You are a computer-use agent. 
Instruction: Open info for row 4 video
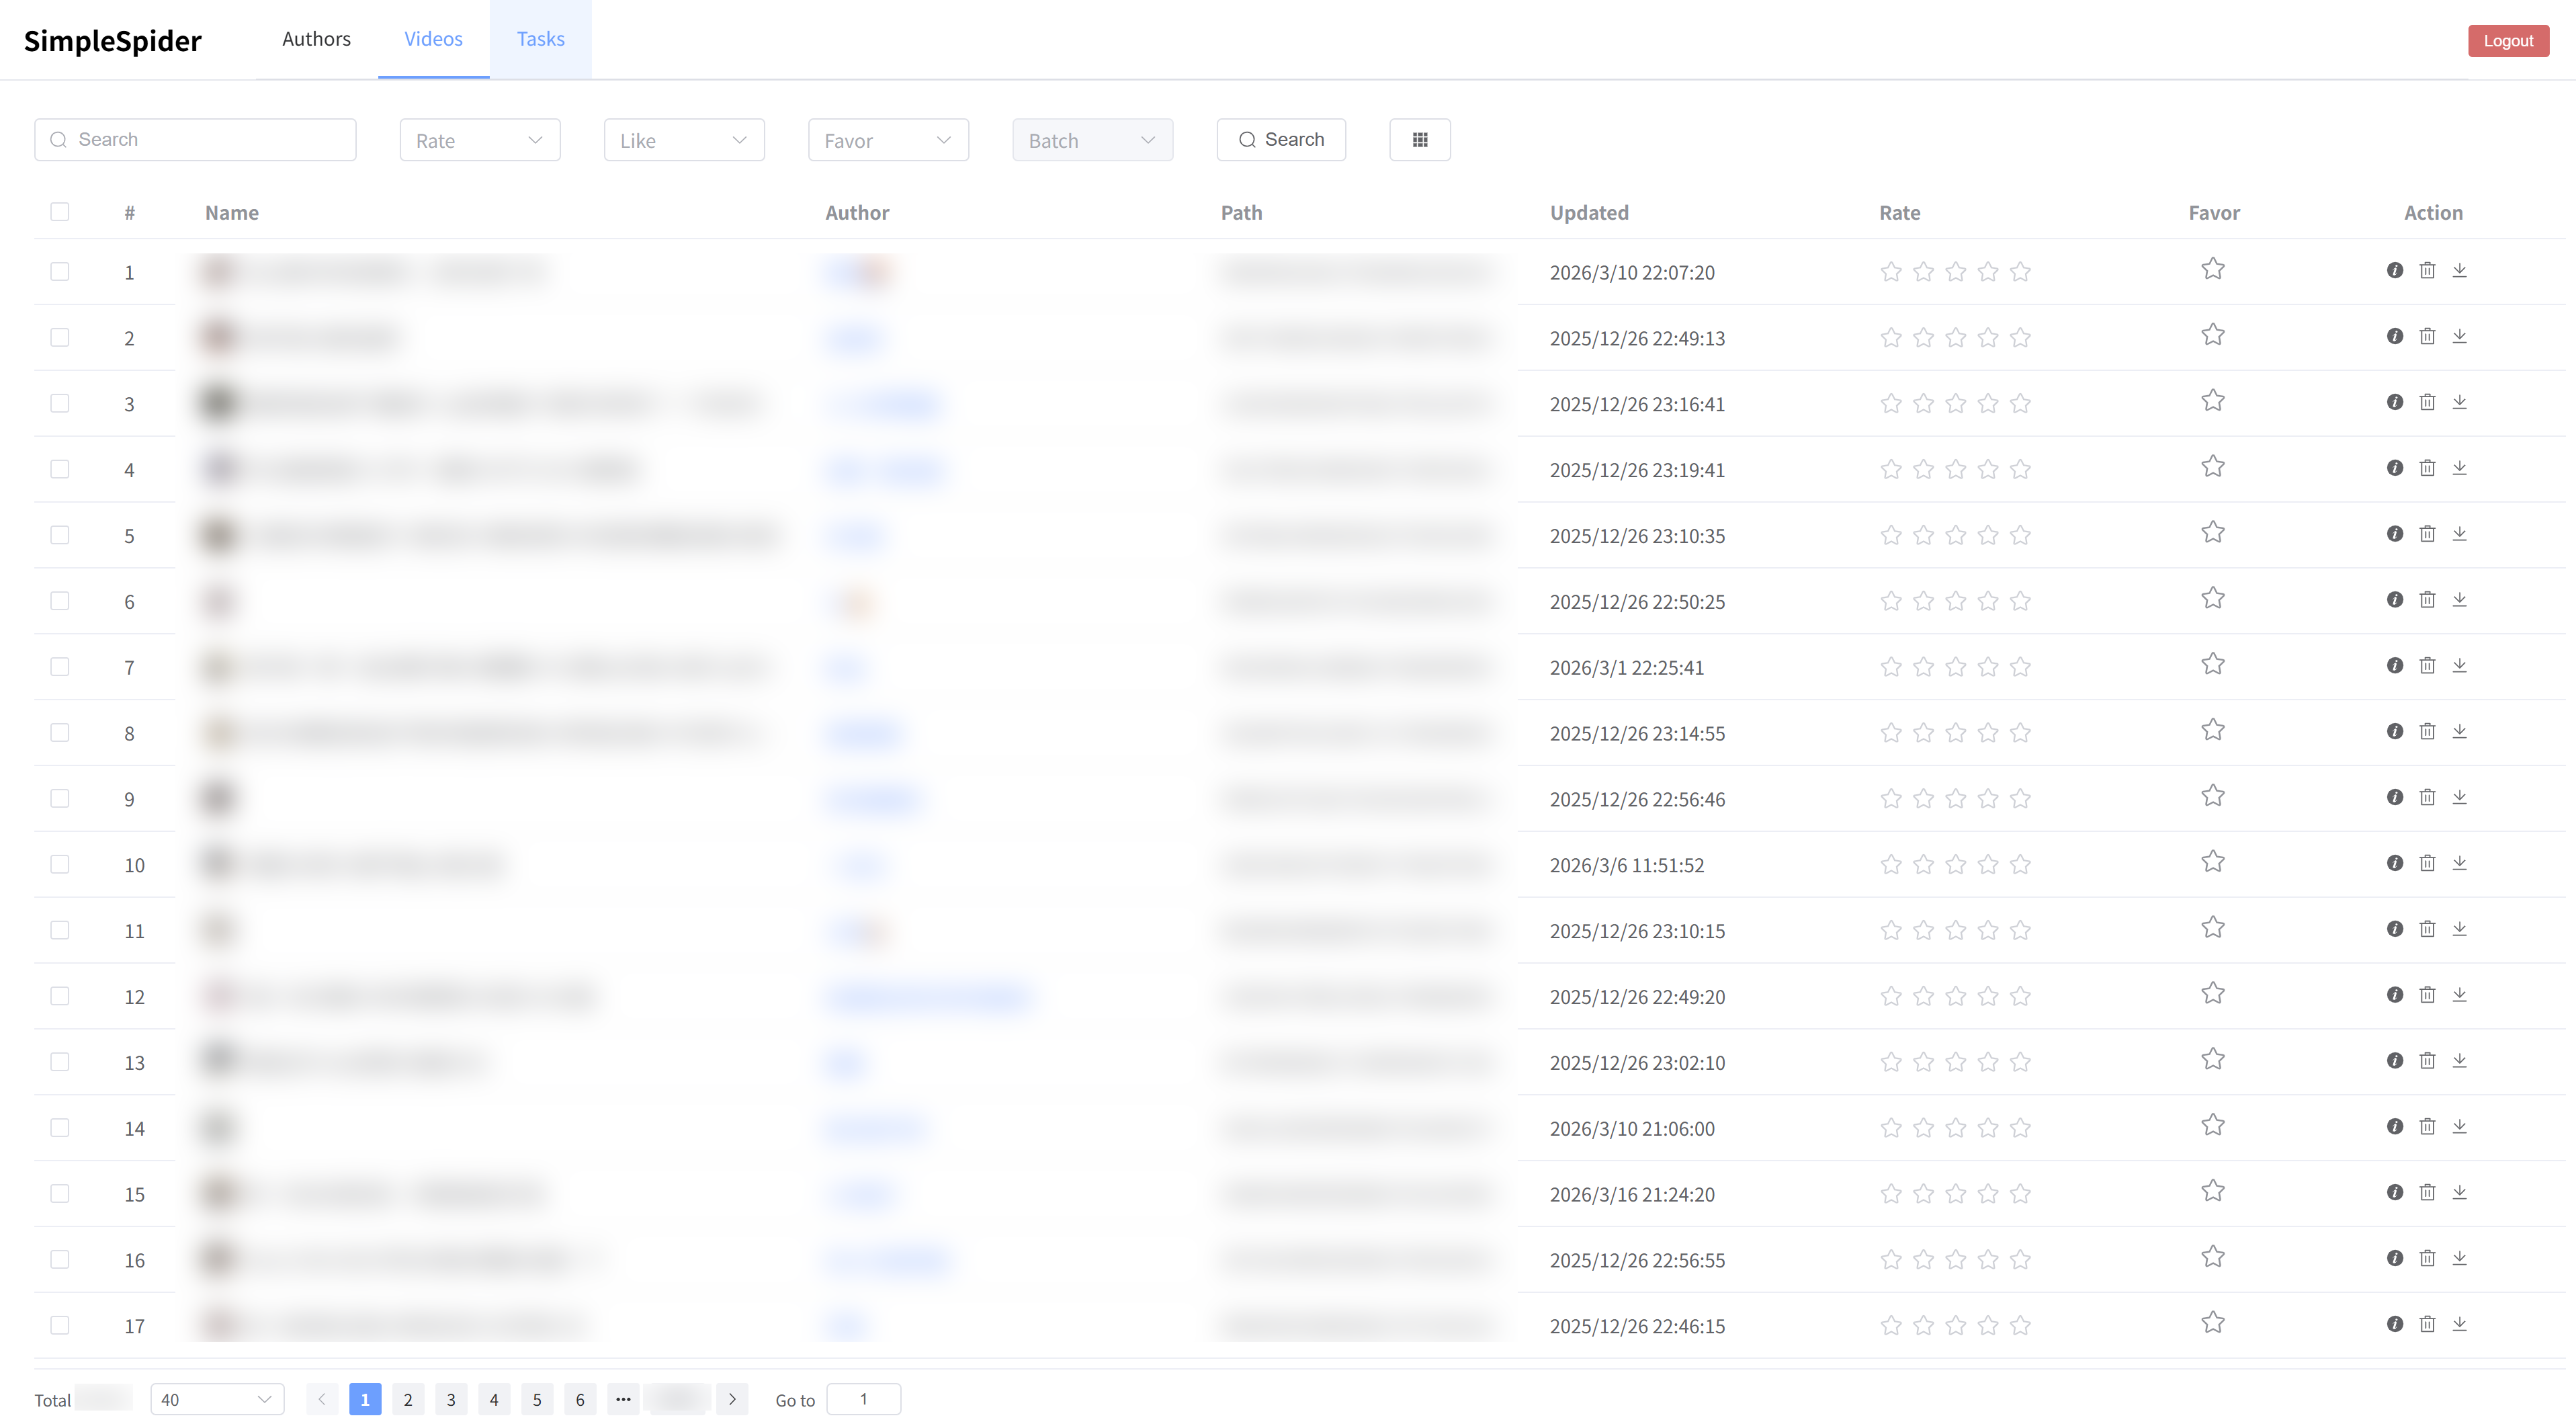(2394, 468)
